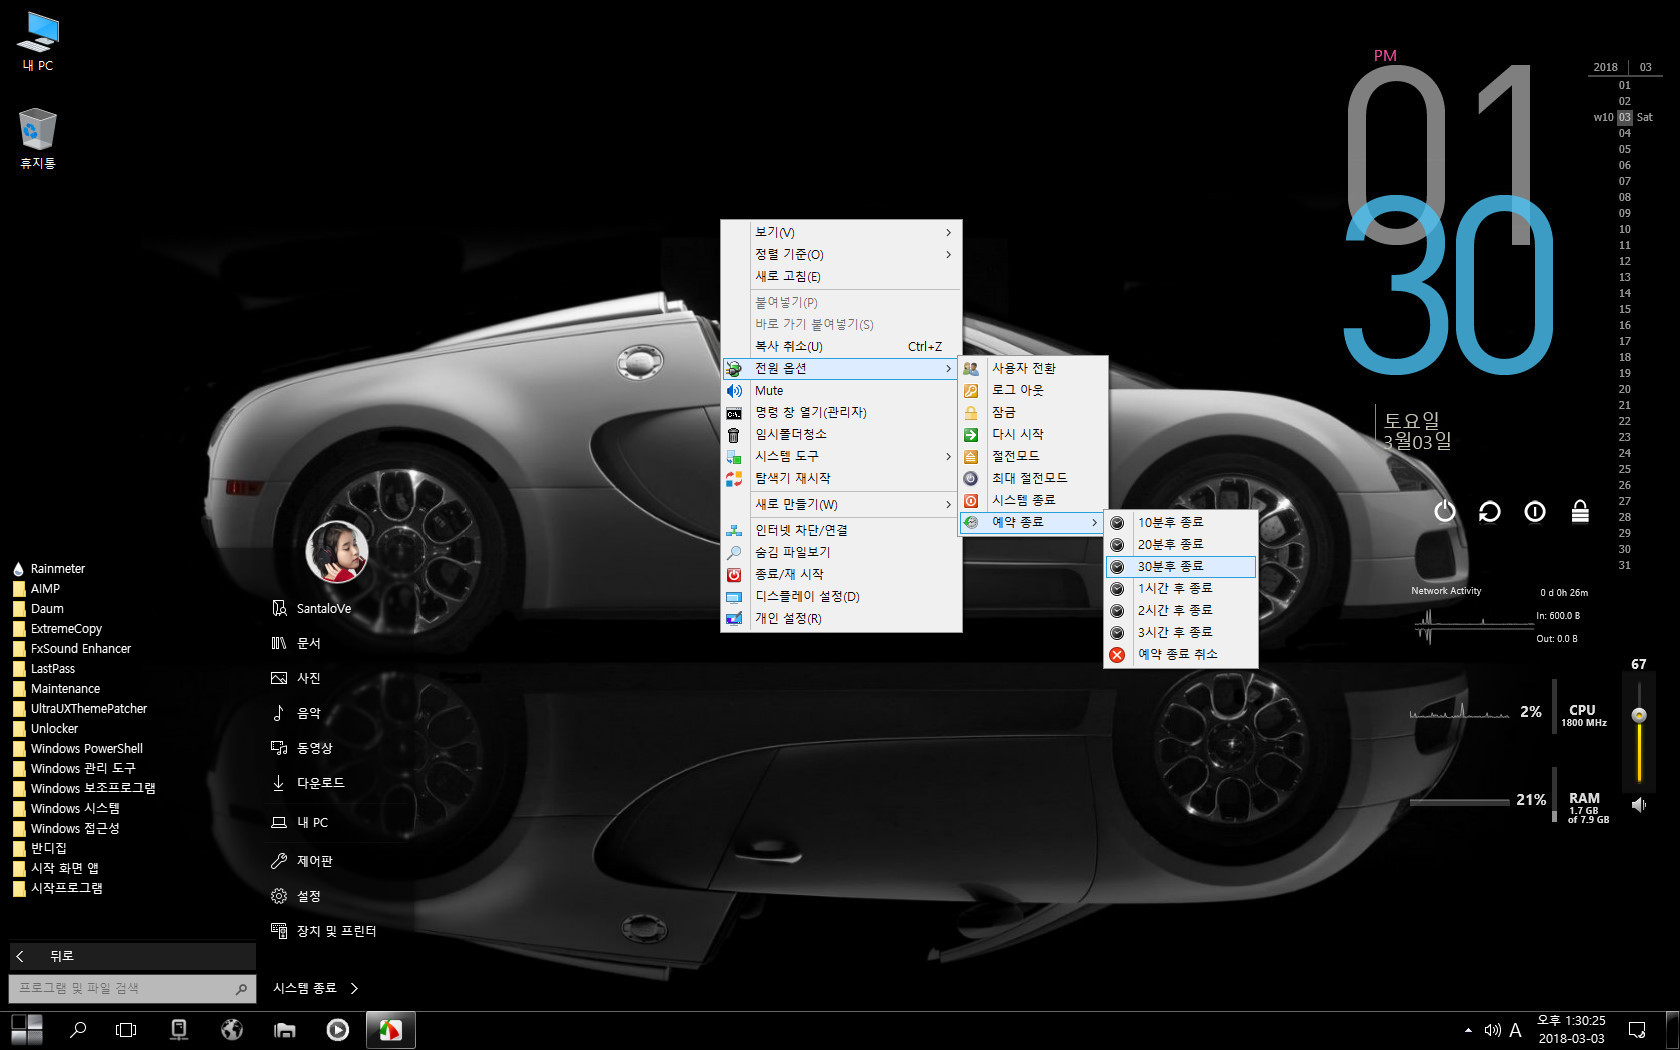Select Mute in the context menu

841,390
